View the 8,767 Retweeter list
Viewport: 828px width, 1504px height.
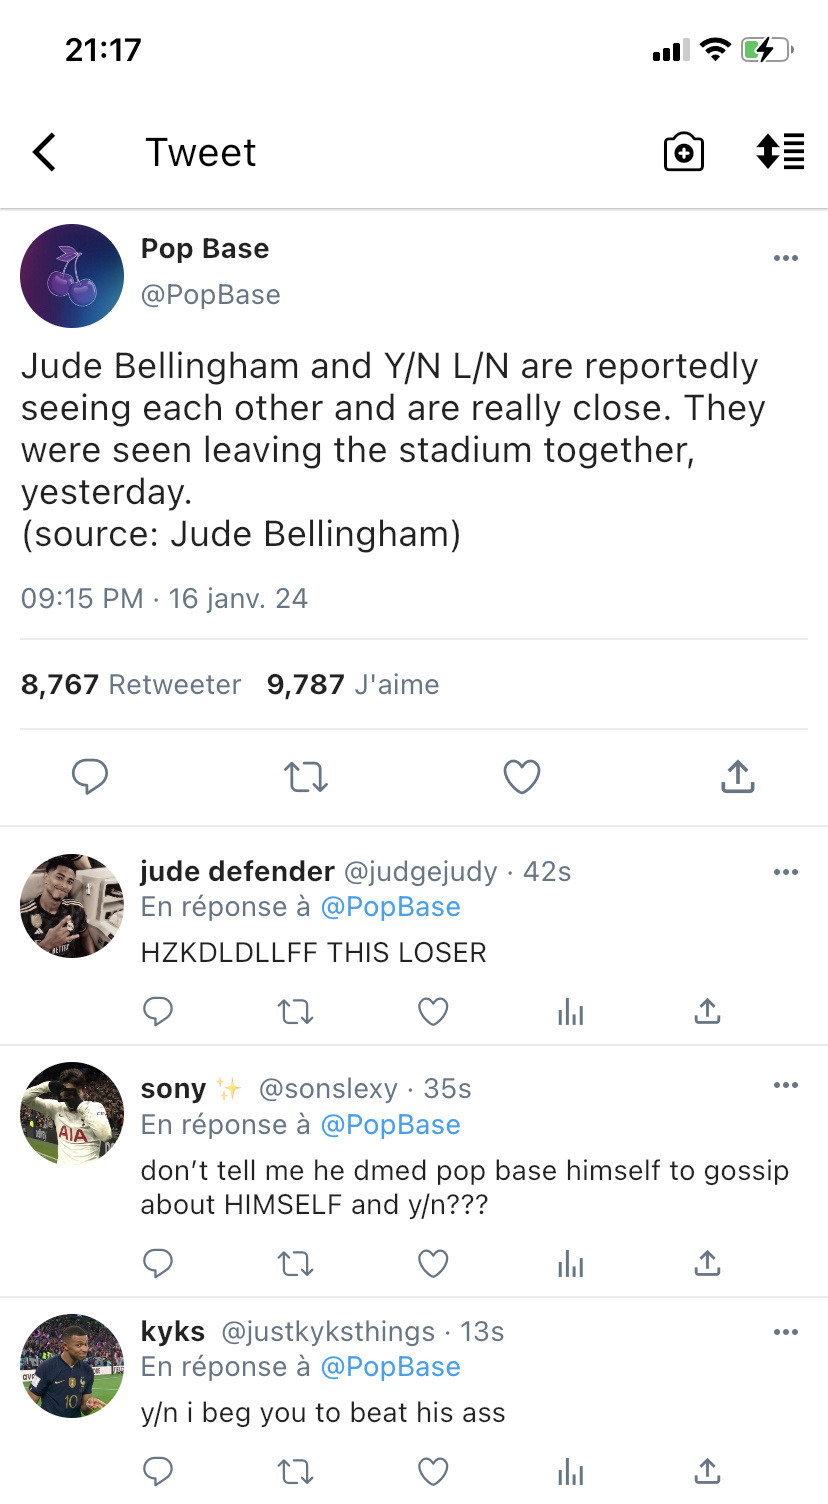coord(131,685)
